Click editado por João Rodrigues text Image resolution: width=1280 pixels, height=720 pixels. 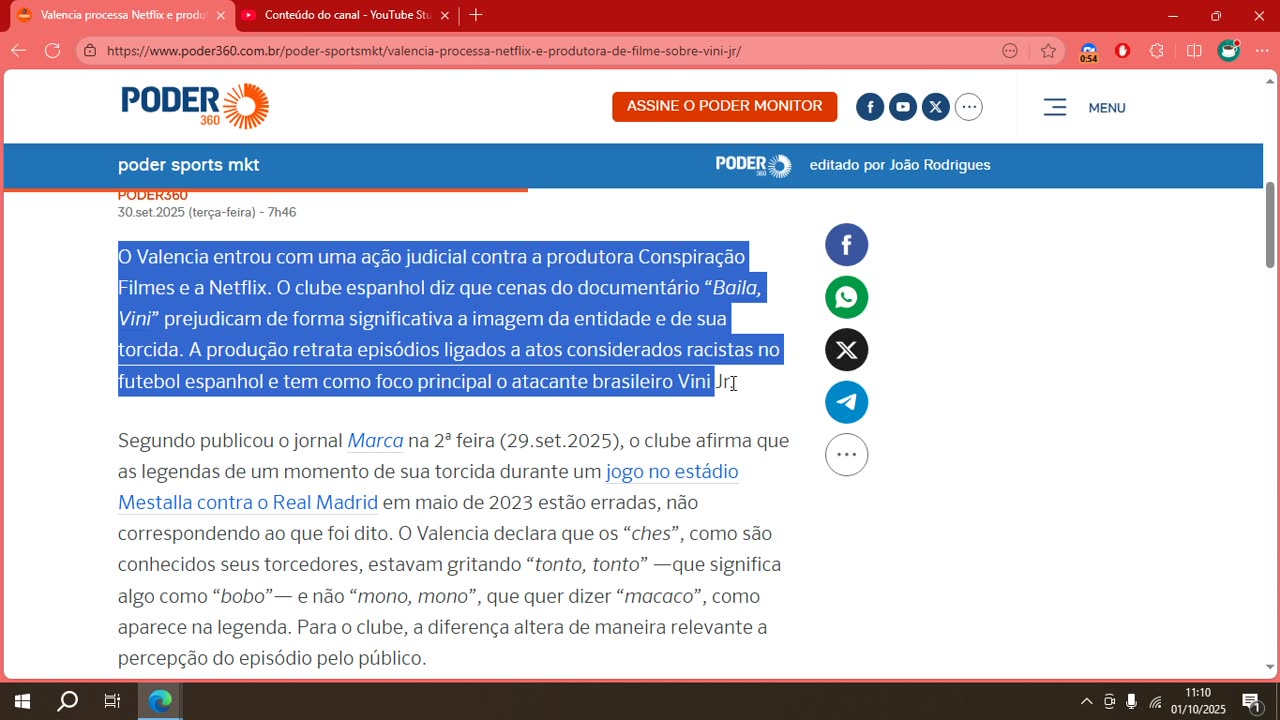[x=900, y=165]
